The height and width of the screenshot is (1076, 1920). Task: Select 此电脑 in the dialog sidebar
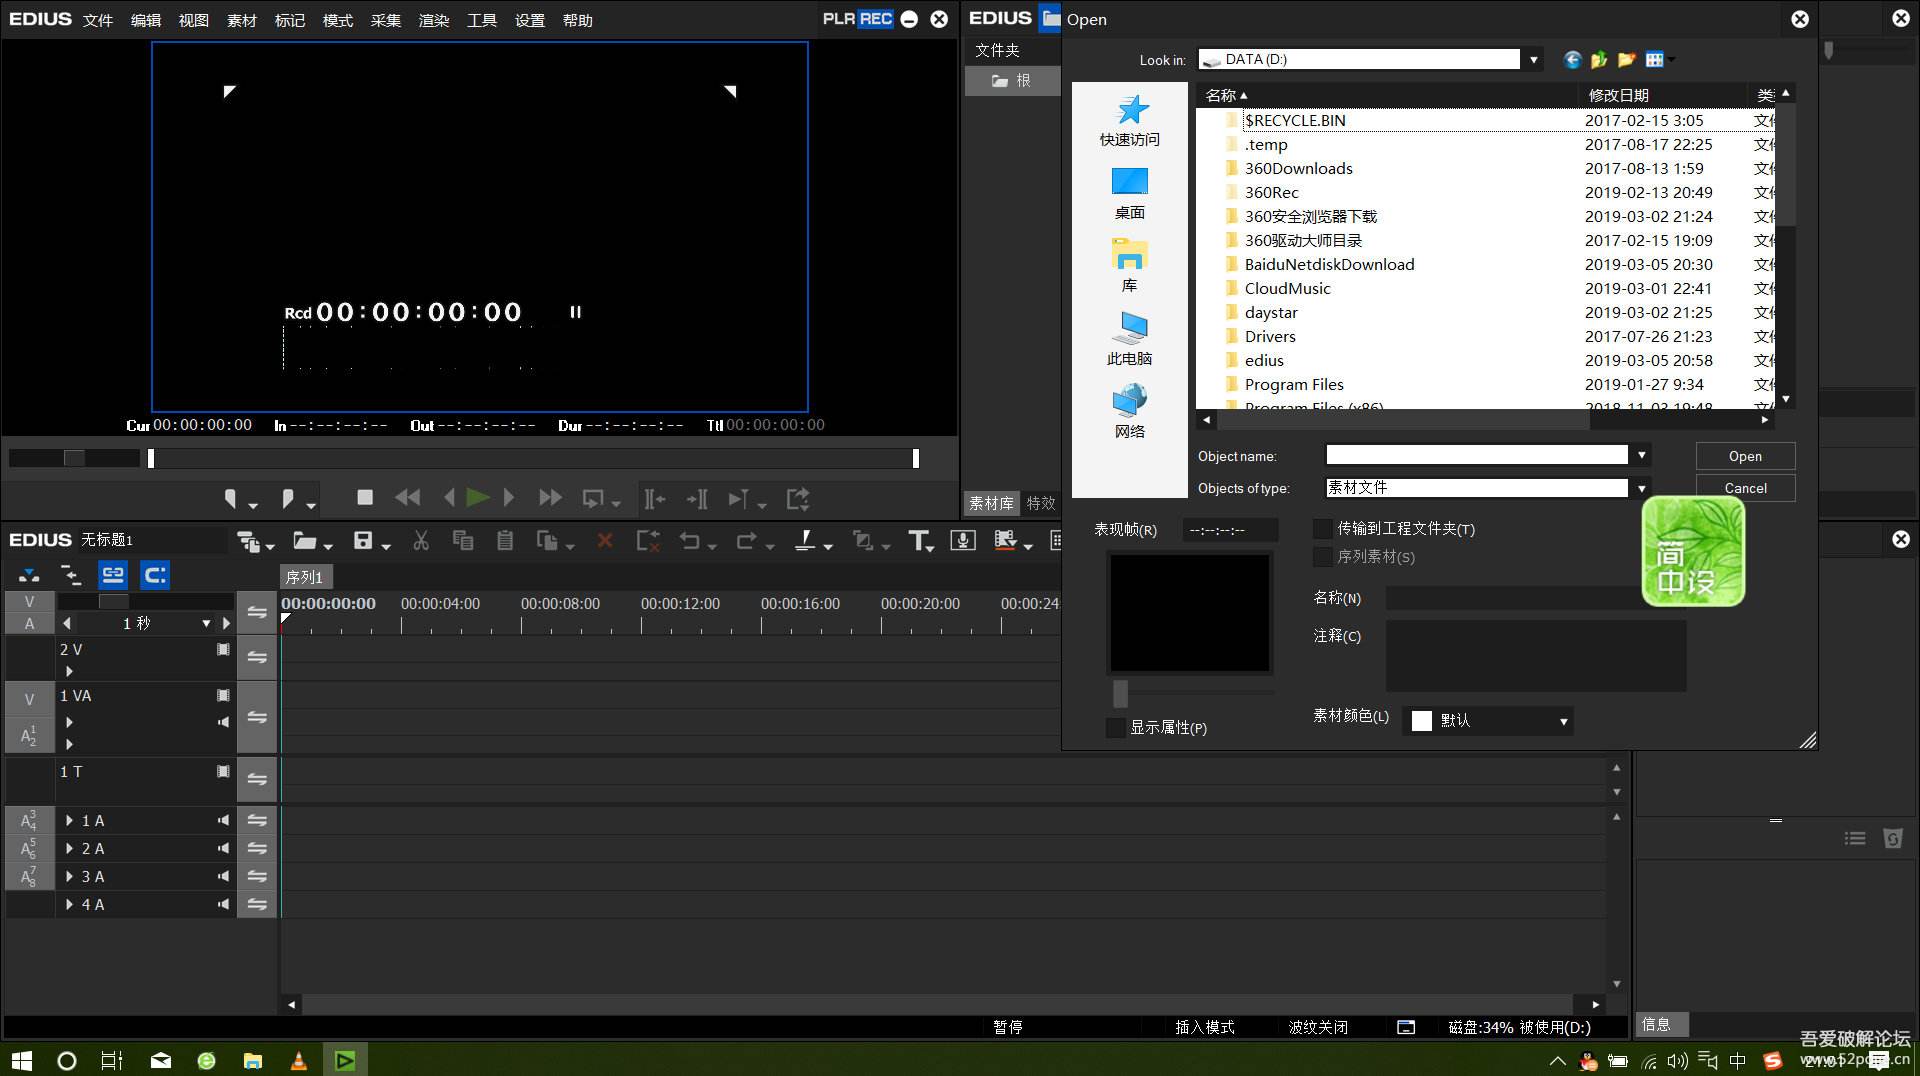1130,339
